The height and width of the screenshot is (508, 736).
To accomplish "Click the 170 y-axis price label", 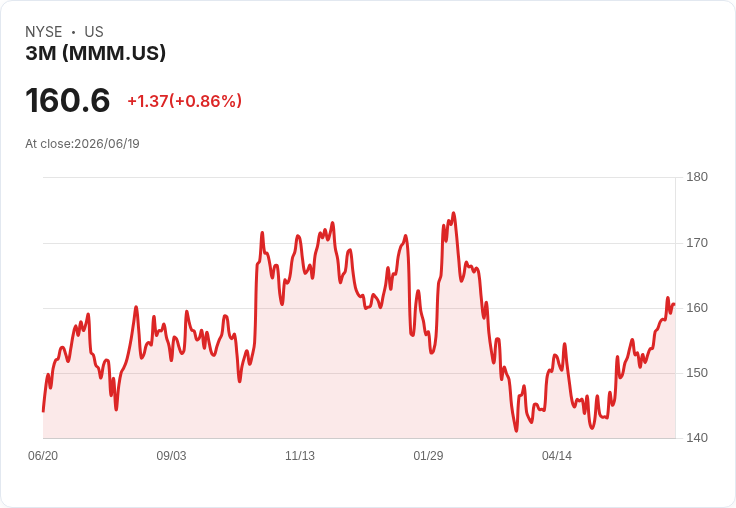I will pyautogui.click(x=697, y=243).
